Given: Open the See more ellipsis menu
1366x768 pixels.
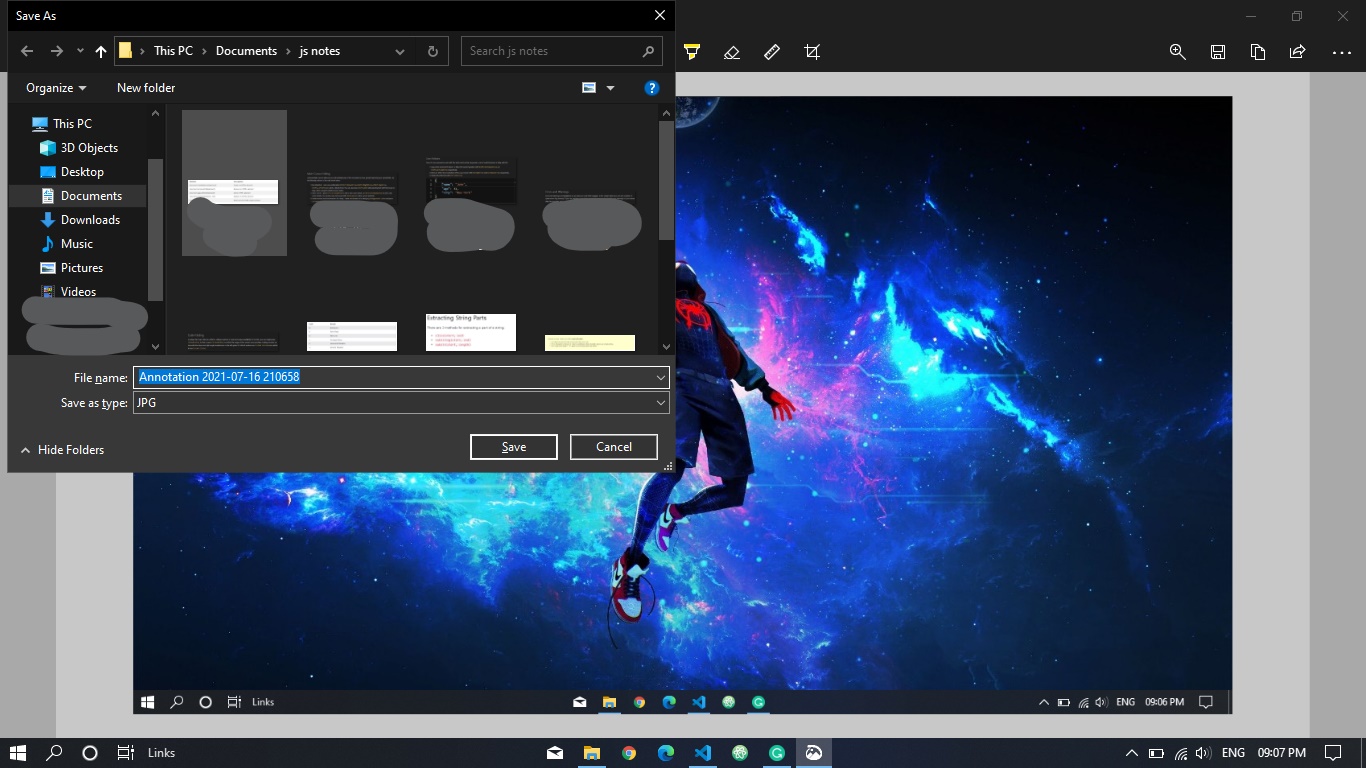Looking at the screenshot, I should (x=1342, y=52).
